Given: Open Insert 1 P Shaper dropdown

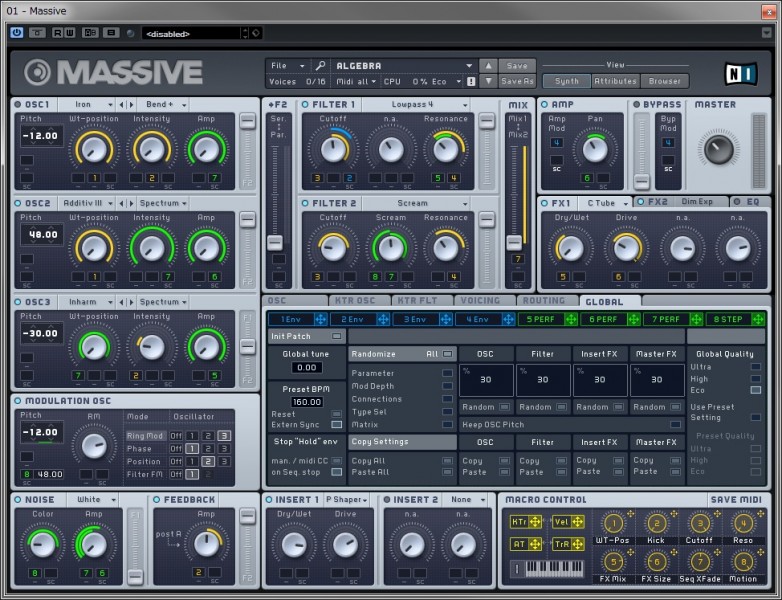Looking at the screenshot, I should pos(347,500).
